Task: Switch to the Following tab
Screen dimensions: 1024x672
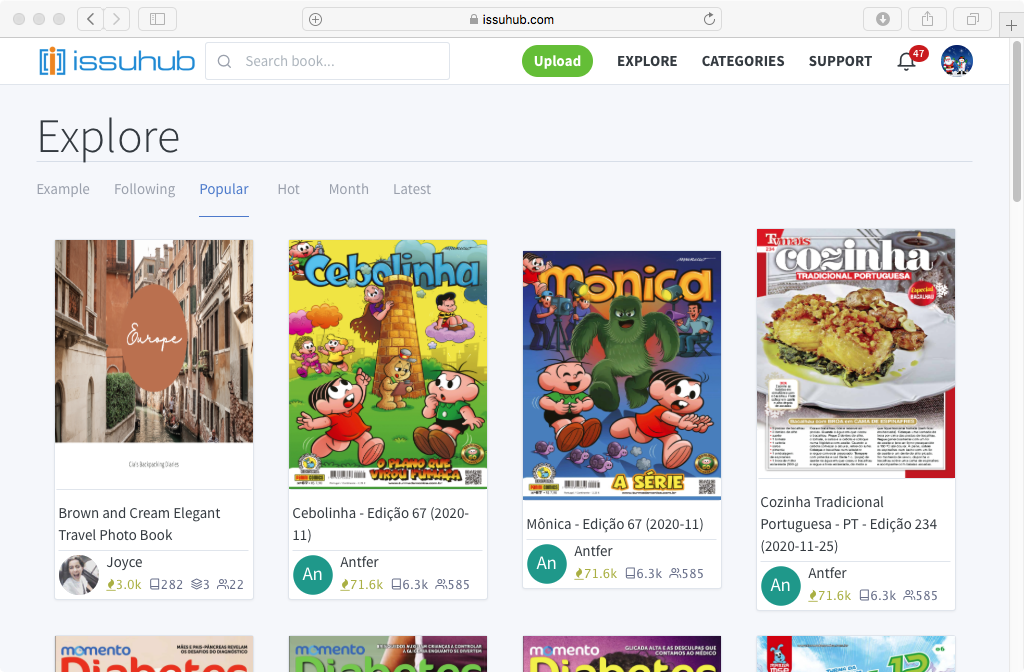Action: tap(144, 189)
